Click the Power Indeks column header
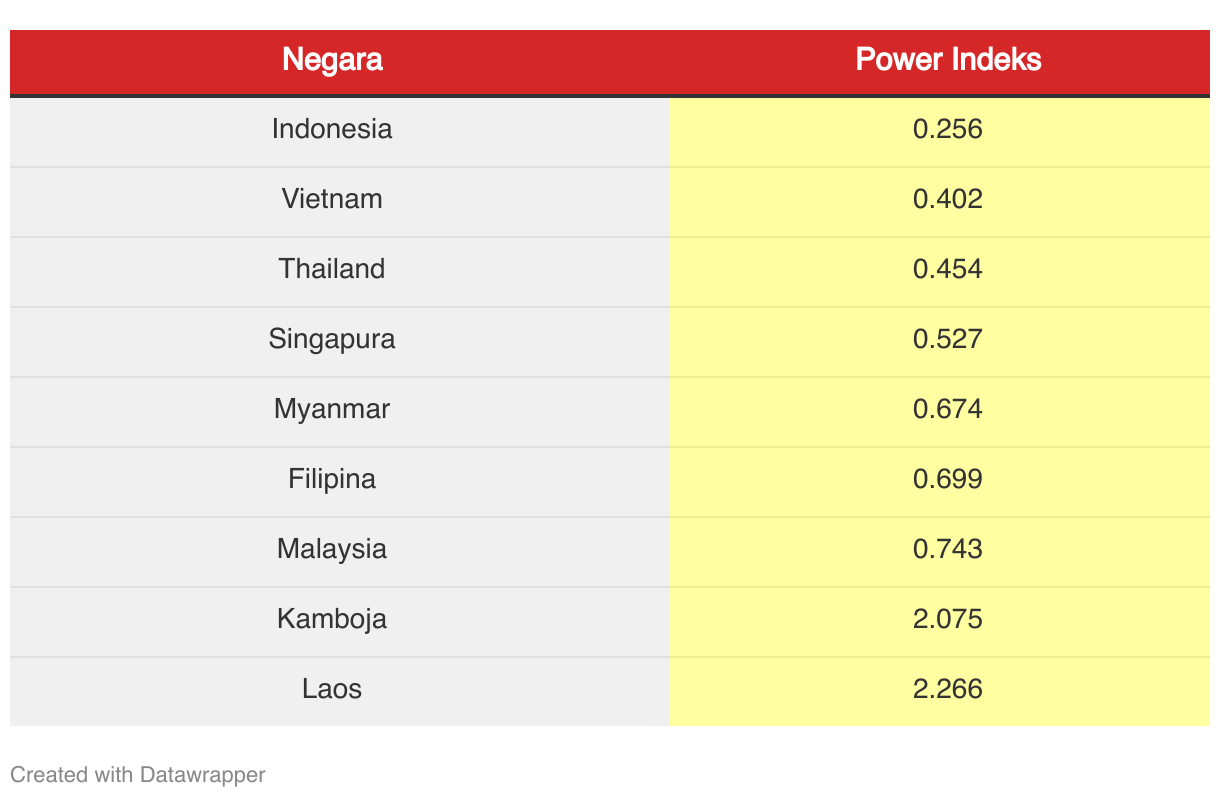1220x798 pixels. coord(948,60)
